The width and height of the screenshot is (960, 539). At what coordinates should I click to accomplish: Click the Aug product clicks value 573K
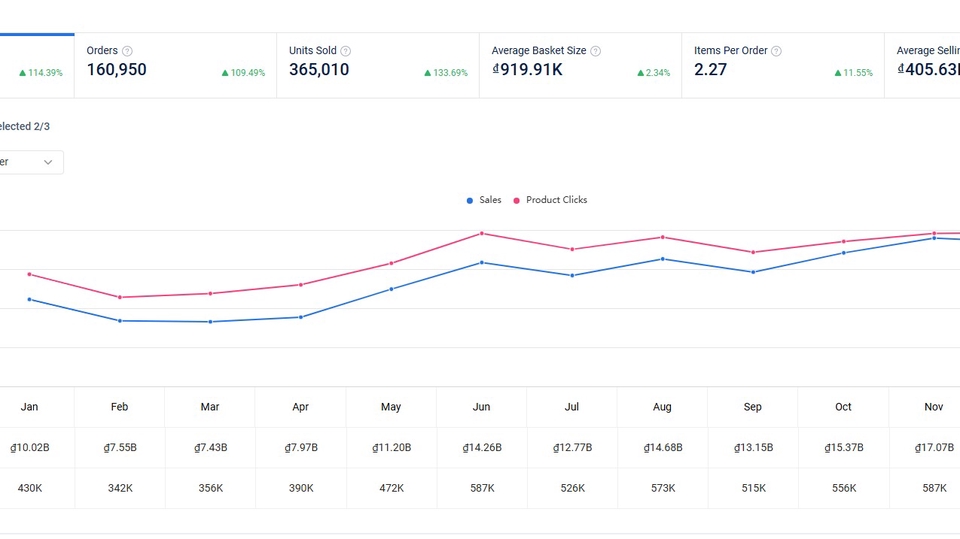[662, 488]
